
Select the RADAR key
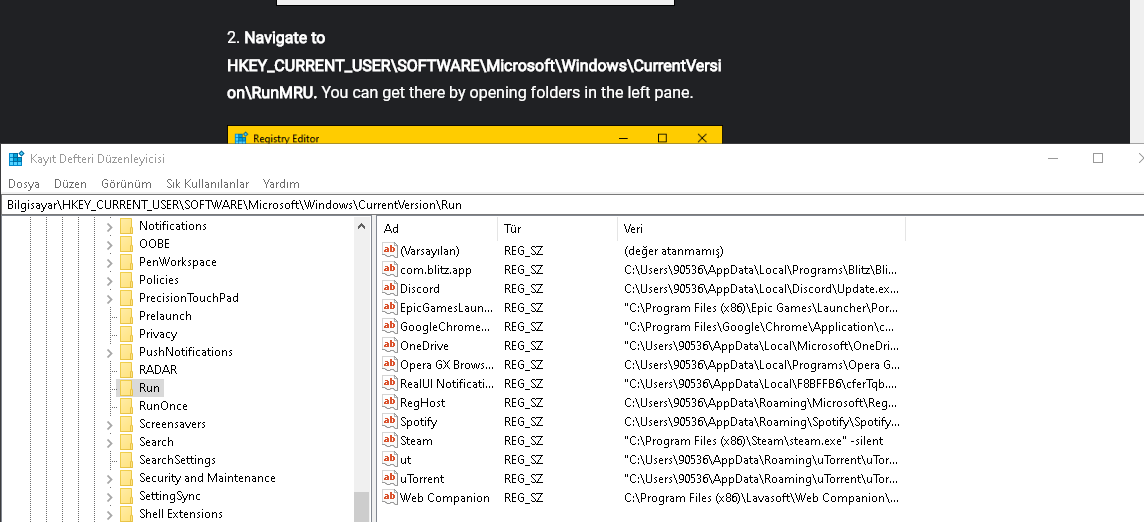coord(158,369)
